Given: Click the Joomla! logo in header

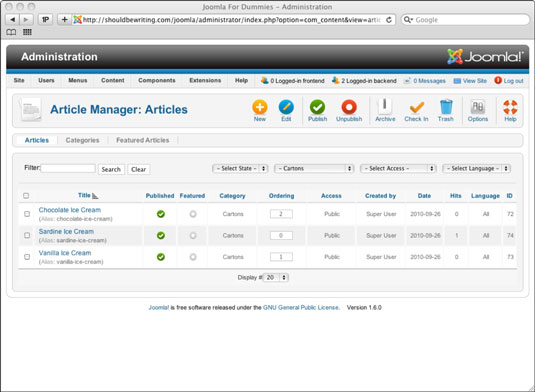Looking at the screenshot, I should click(x=485, y=57).
